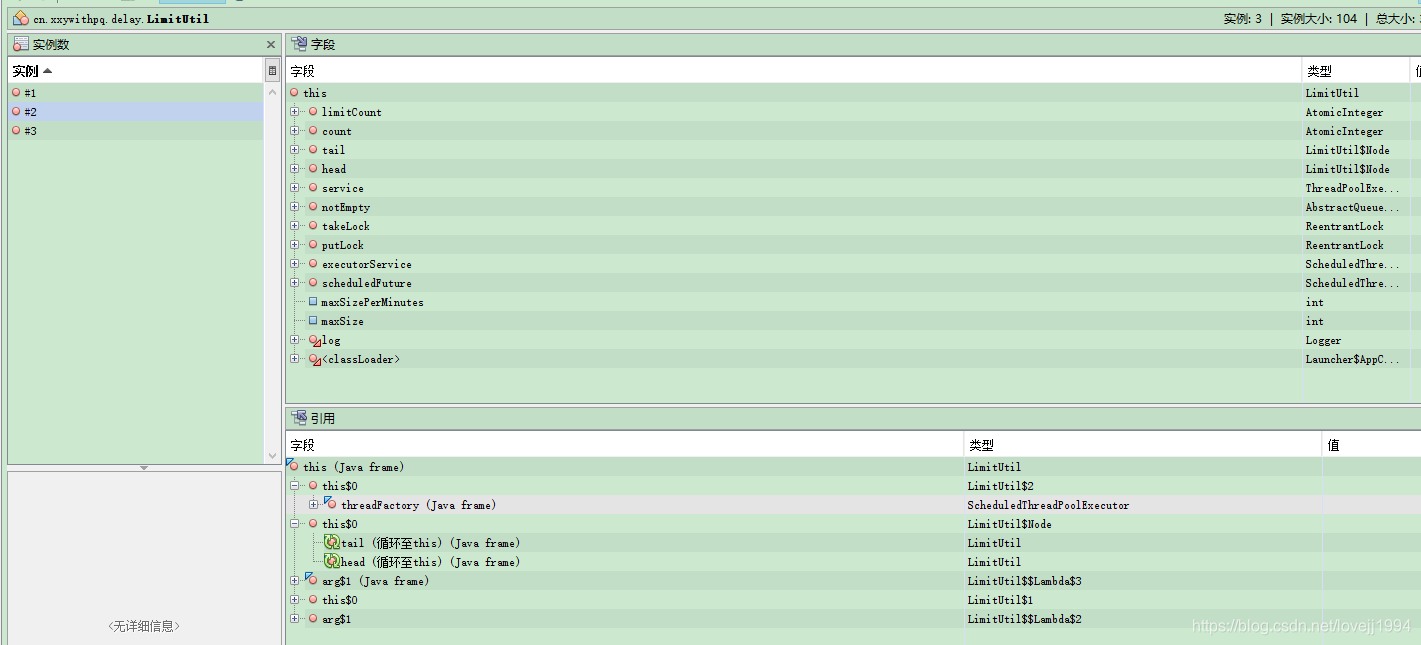Viewport: 1421px width, 645px height.
Task: Expand the log static field node
Action: [295, 340]
